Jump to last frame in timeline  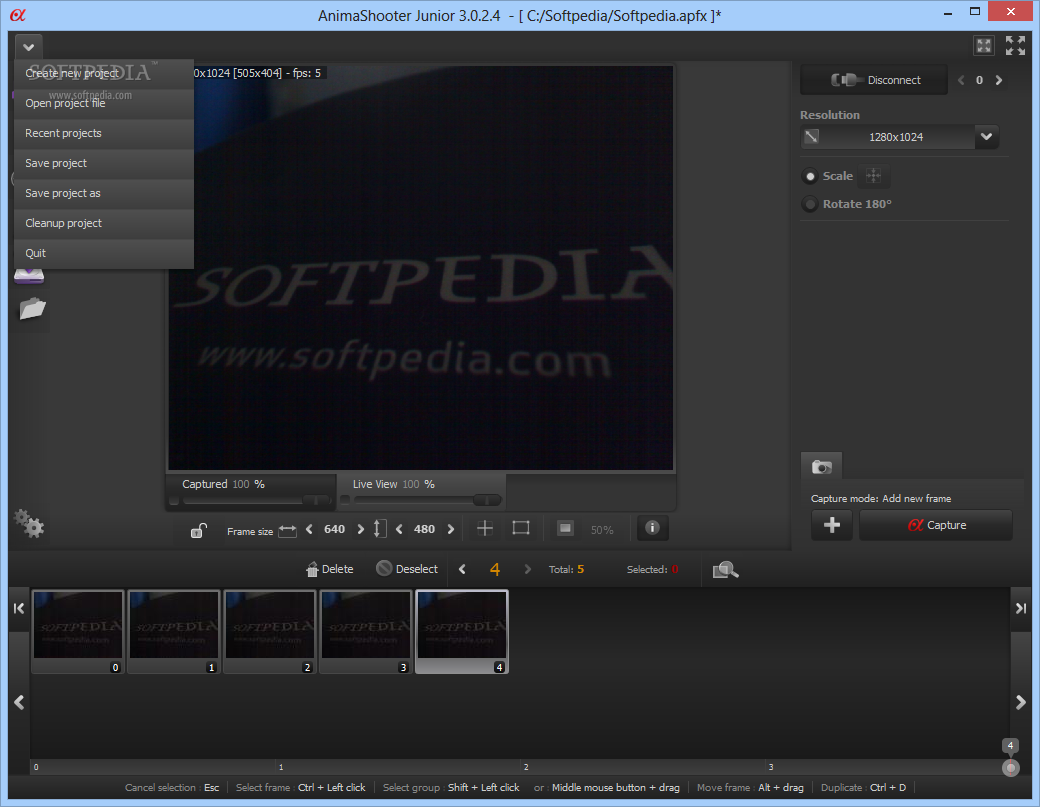[1021, 608]
